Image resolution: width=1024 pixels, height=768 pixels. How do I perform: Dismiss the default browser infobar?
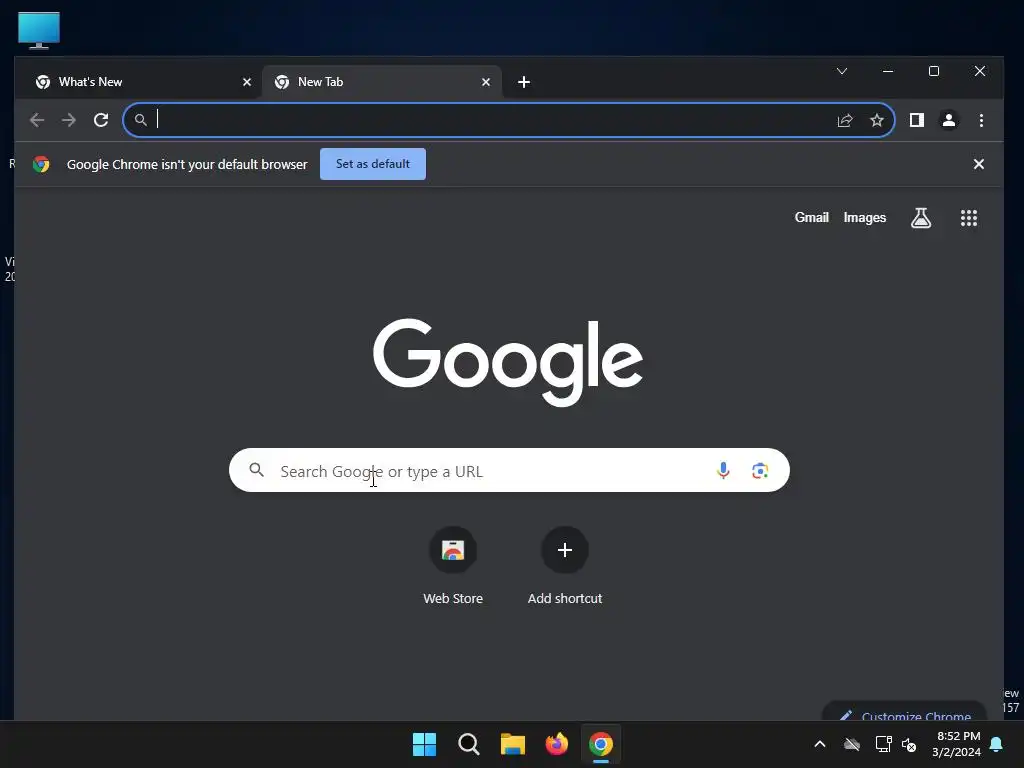(978, 164)
